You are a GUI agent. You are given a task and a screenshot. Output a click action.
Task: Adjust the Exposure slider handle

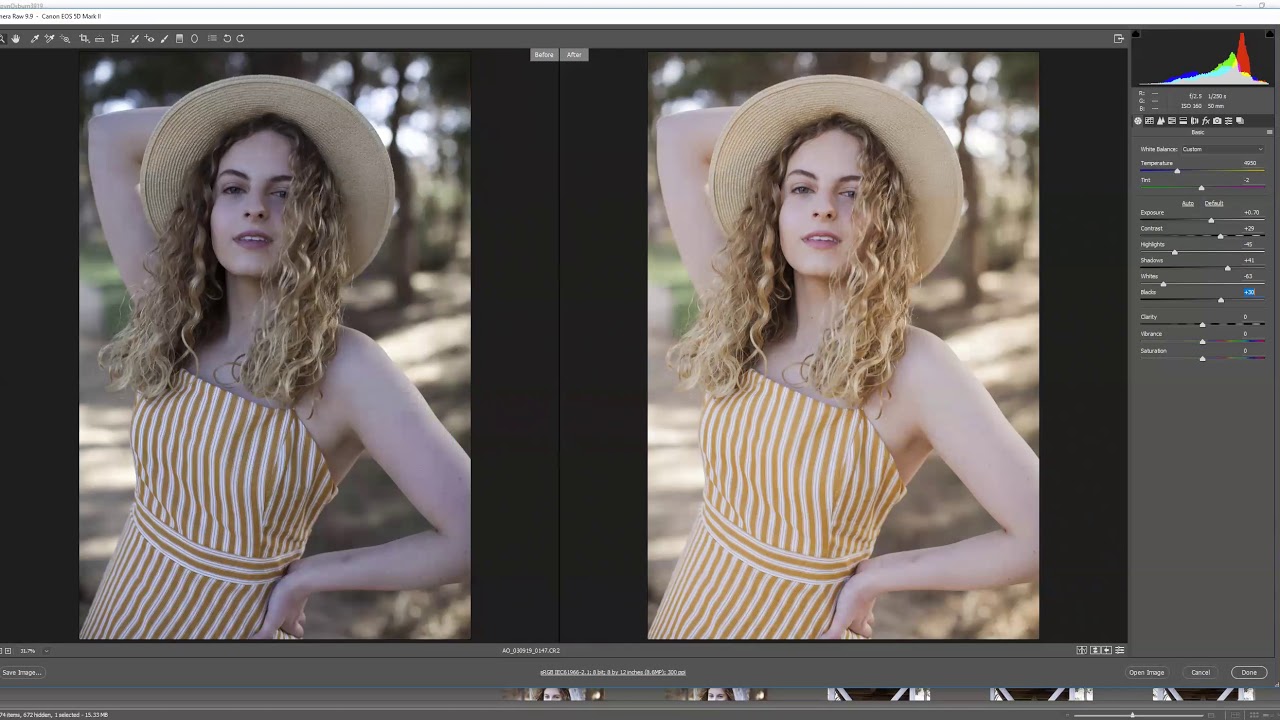point(1211,220)
